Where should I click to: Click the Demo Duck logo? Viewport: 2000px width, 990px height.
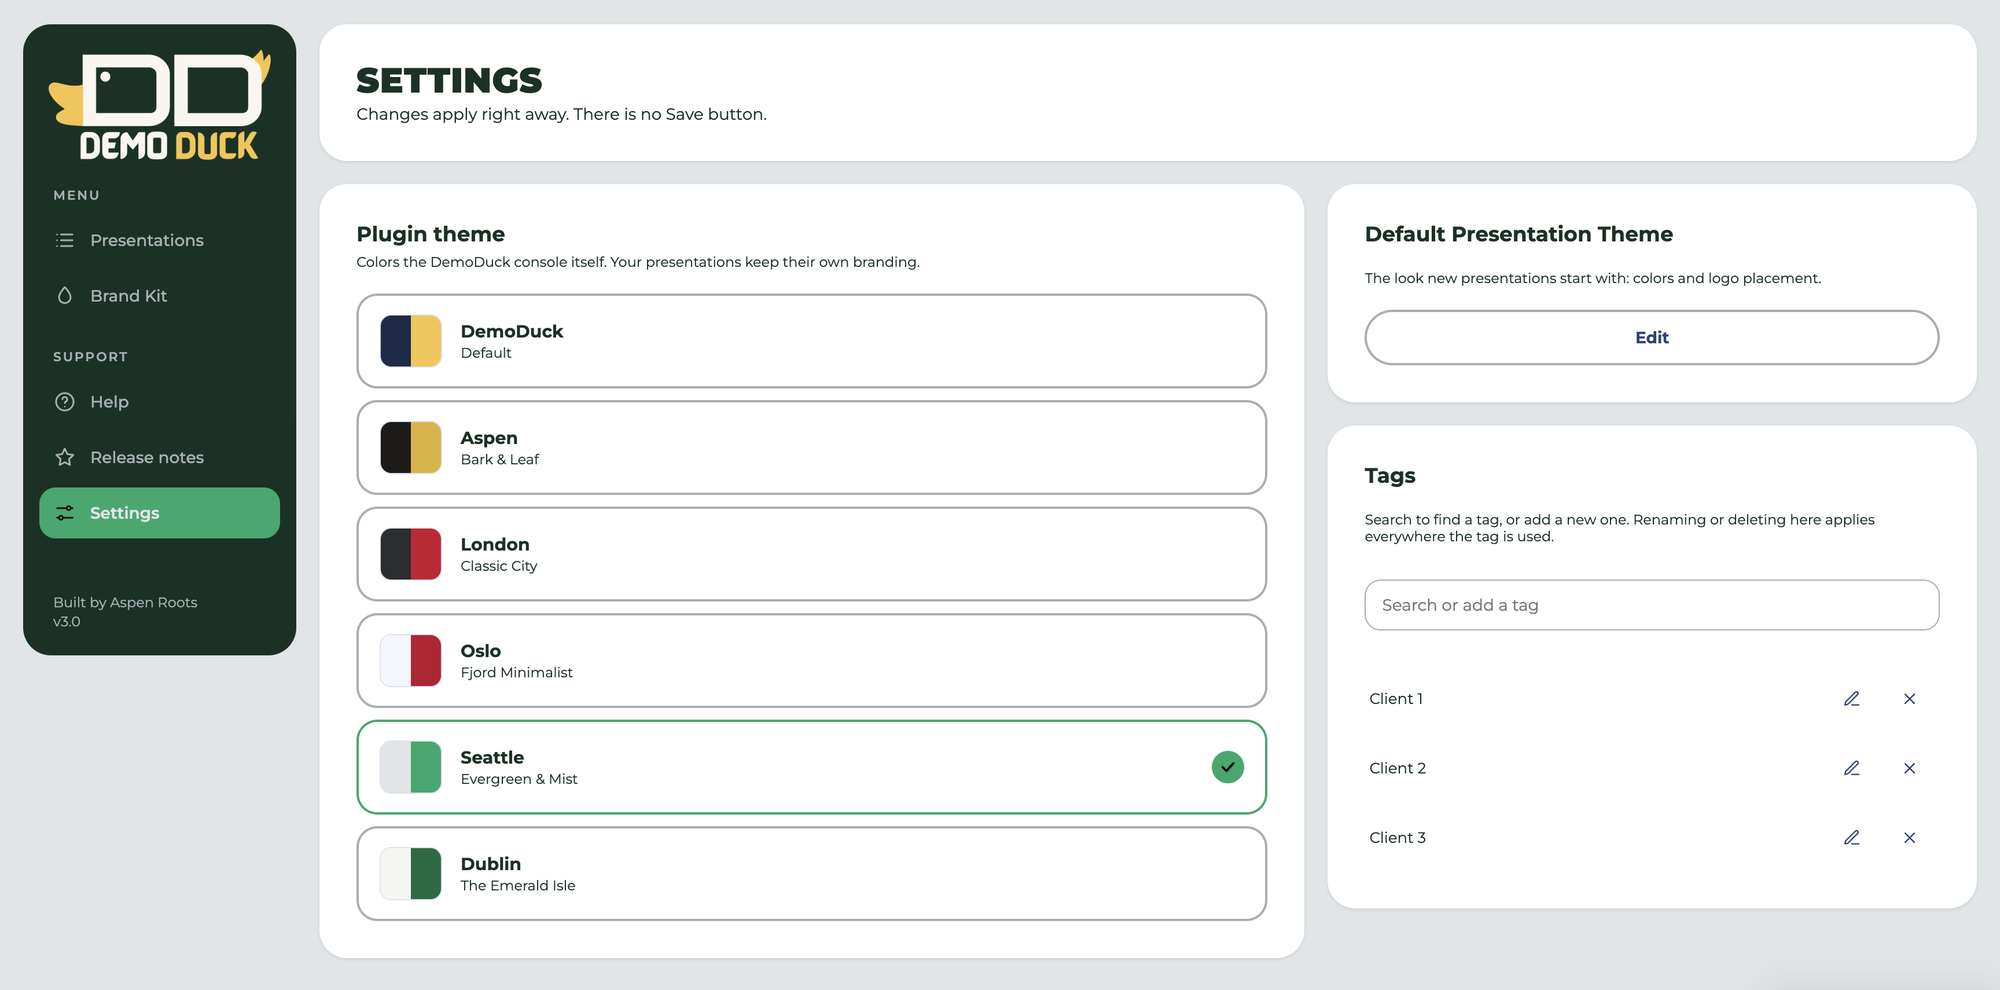tap(160, 105)
